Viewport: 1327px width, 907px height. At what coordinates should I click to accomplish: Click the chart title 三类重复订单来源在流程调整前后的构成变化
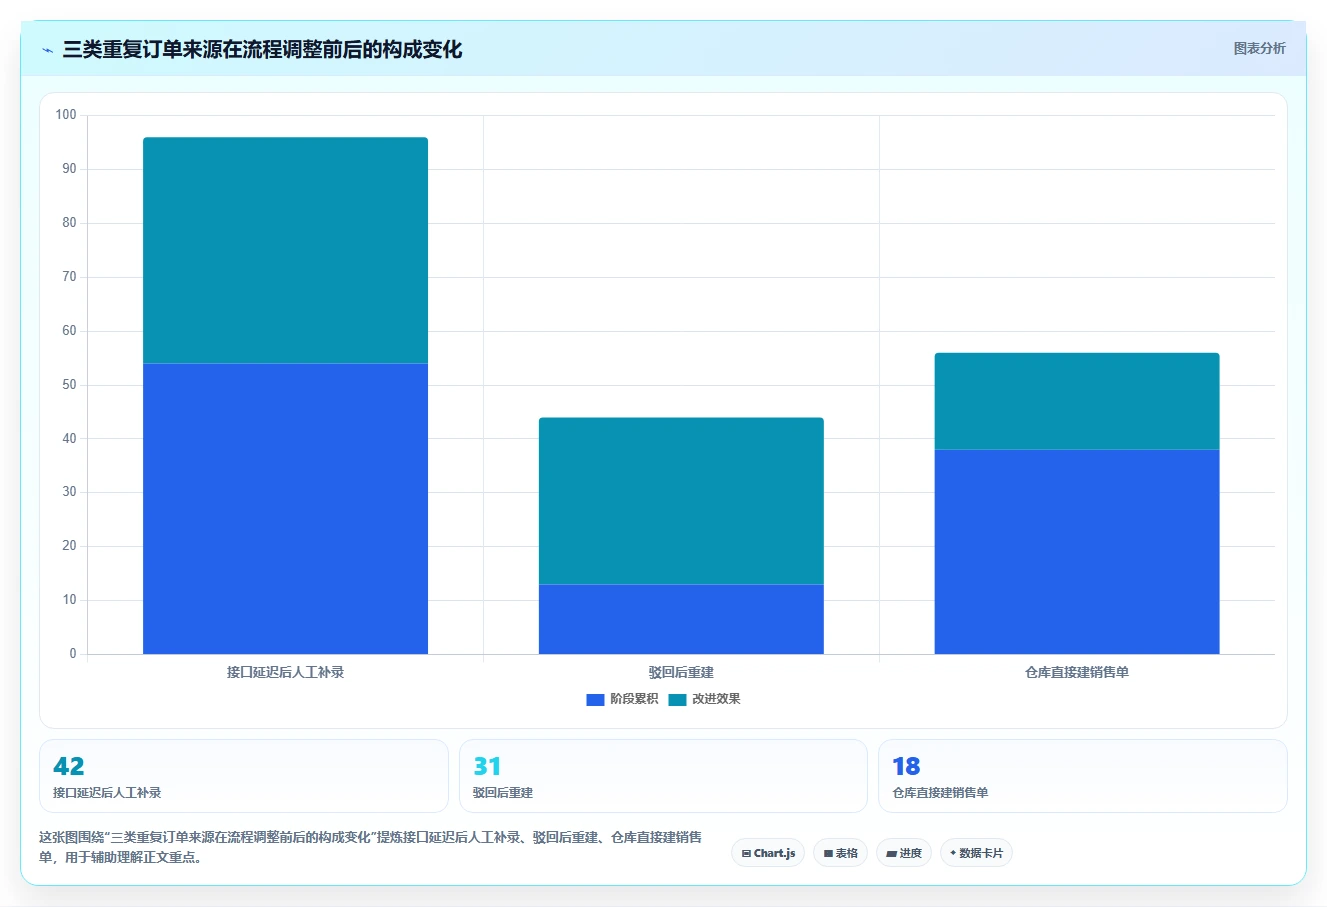coord(262,50)
